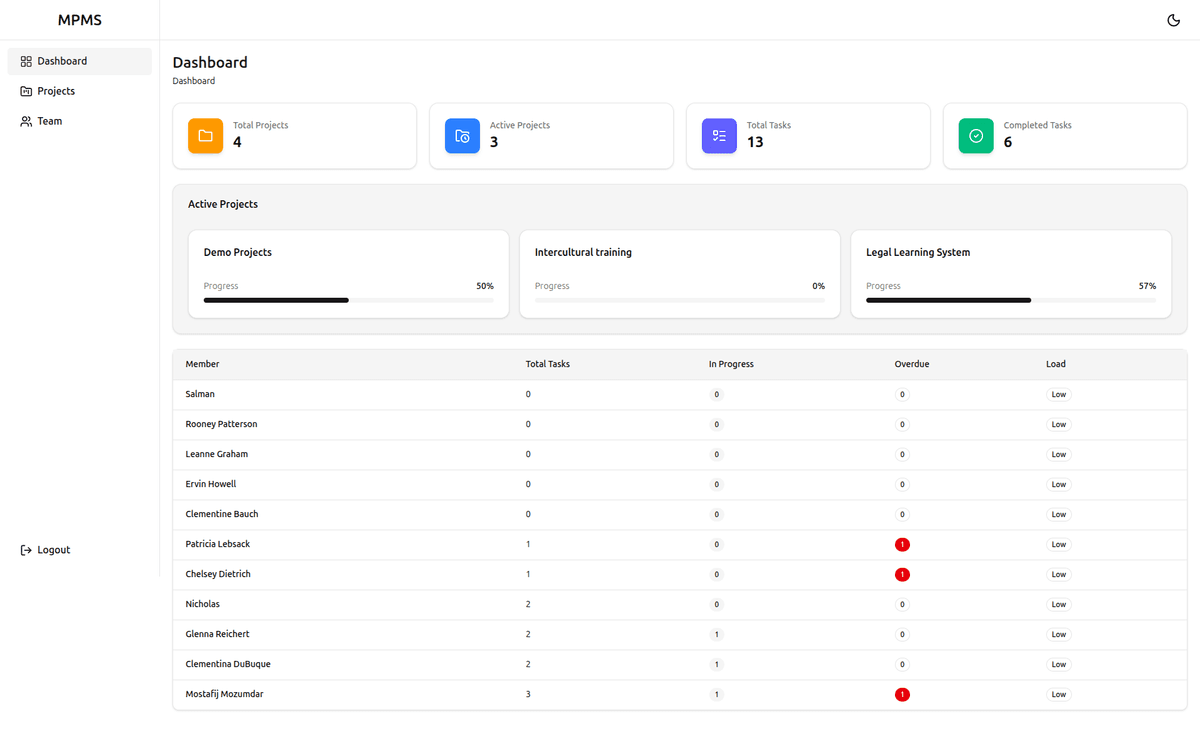
Task: Select member Clementina DuBuque
Action: (228, 664)
